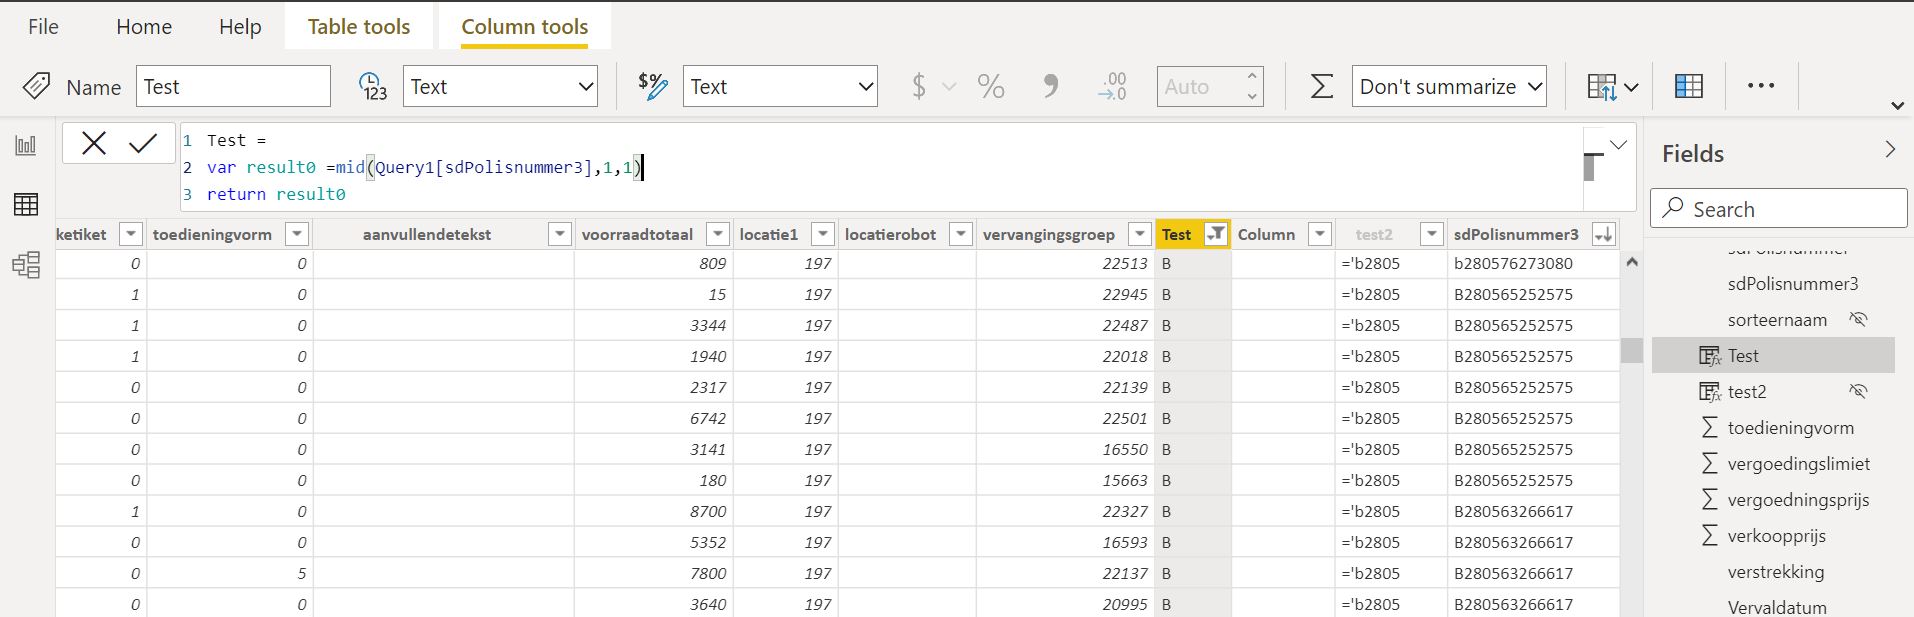Select the Column tools tab
This screenshot has width=1914, height=617.
click(525, 27)
